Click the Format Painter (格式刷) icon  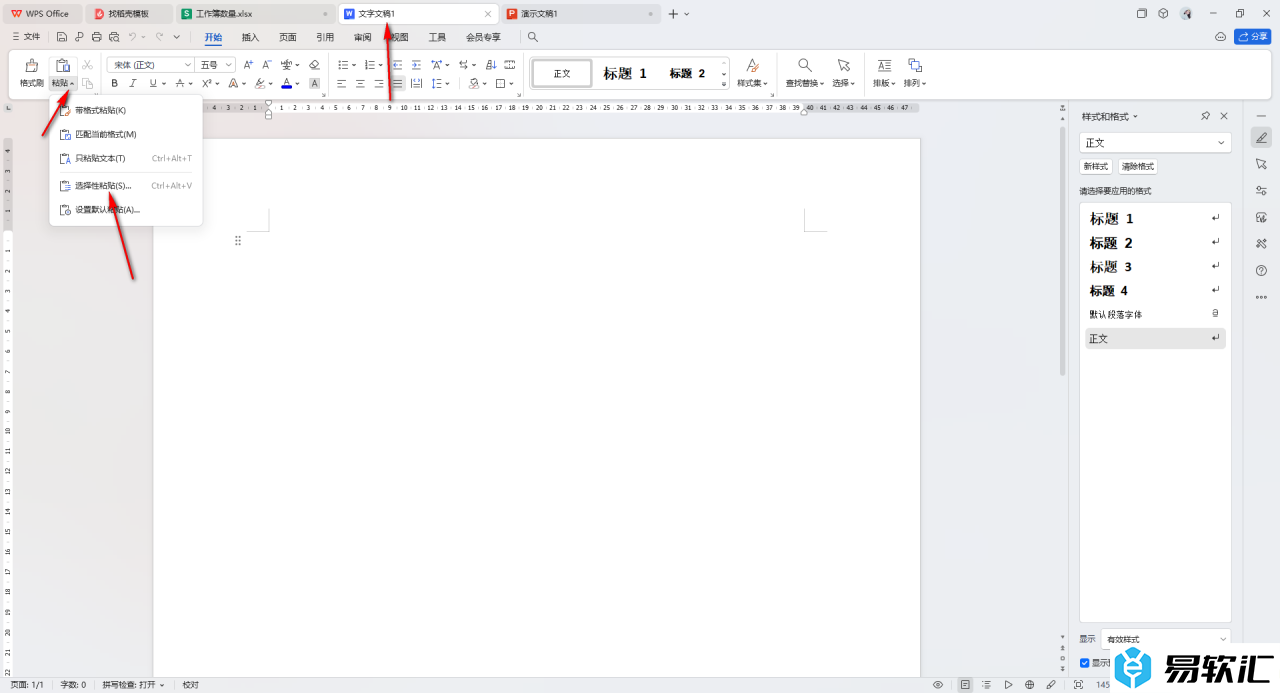31,66
